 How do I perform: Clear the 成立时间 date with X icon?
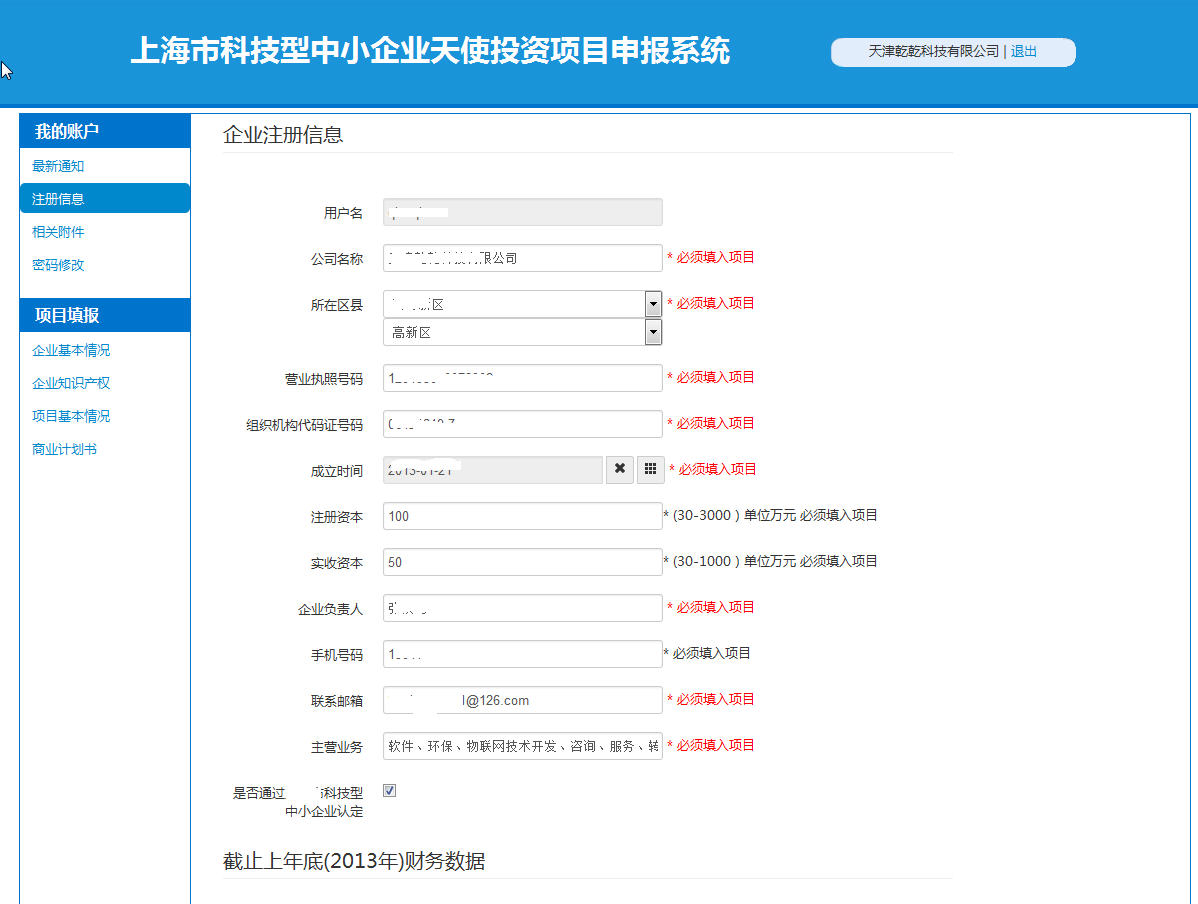(620, 469)
